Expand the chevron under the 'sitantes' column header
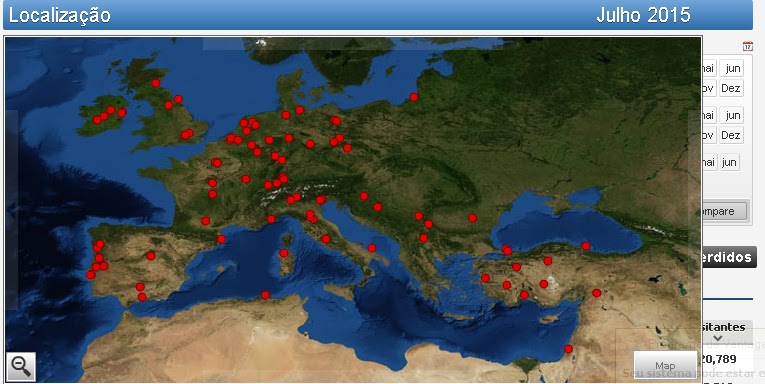Viewport: 765px width, 384px height. coord(718,338)
